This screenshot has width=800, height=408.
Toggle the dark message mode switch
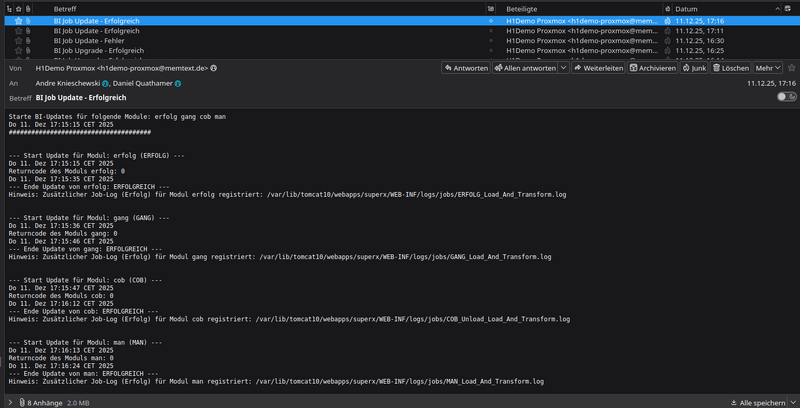coord(786,97)
